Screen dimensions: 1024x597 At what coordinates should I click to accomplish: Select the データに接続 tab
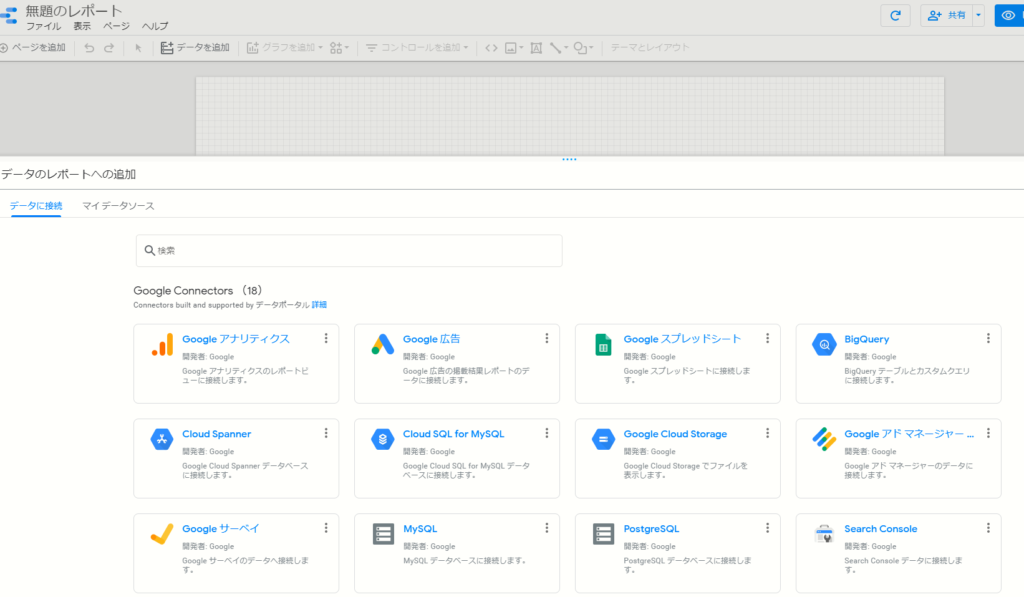point(36,206)
